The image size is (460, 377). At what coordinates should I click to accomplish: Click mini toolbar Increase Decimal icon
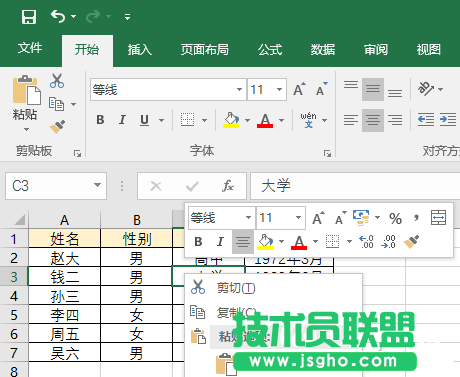366,242
